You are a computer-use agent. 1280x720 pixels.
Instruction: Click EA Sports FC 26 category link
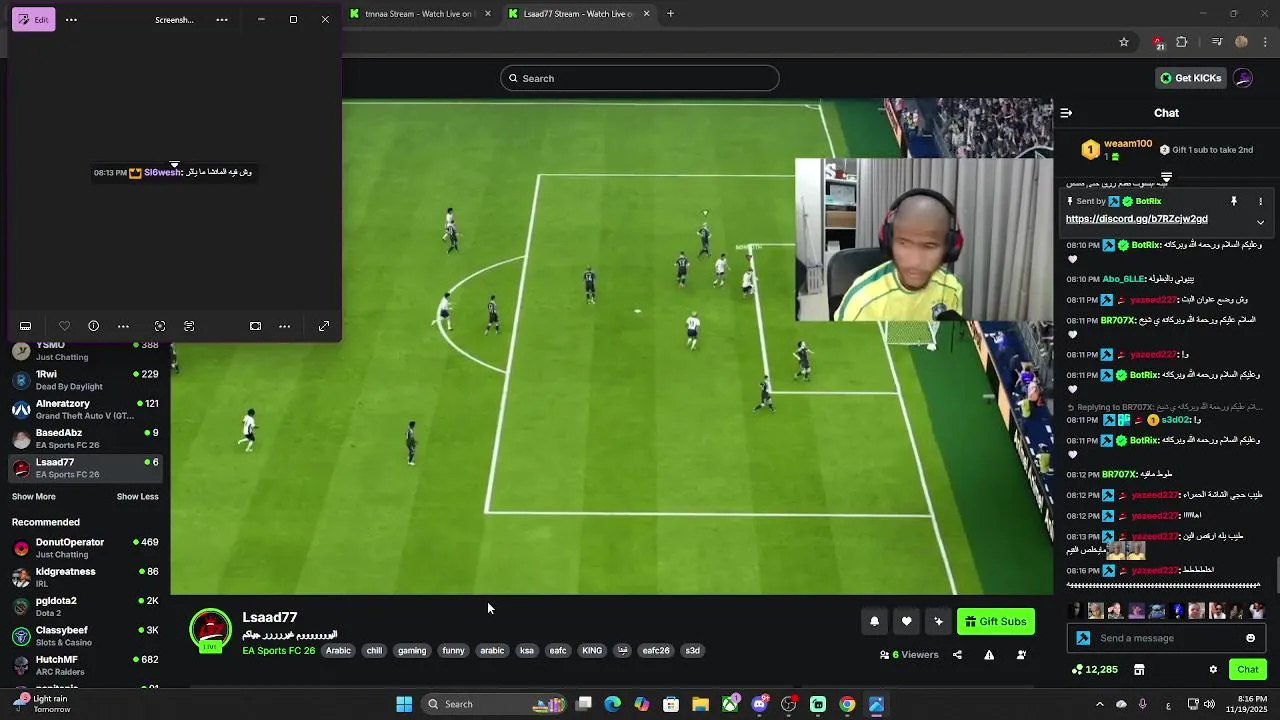point(278,651)
